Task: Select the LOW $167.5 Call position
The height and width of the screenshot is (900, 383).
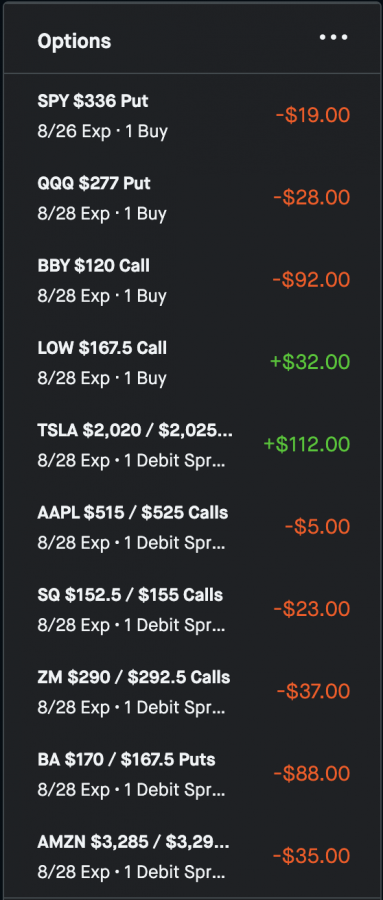Action: [193, 362]
